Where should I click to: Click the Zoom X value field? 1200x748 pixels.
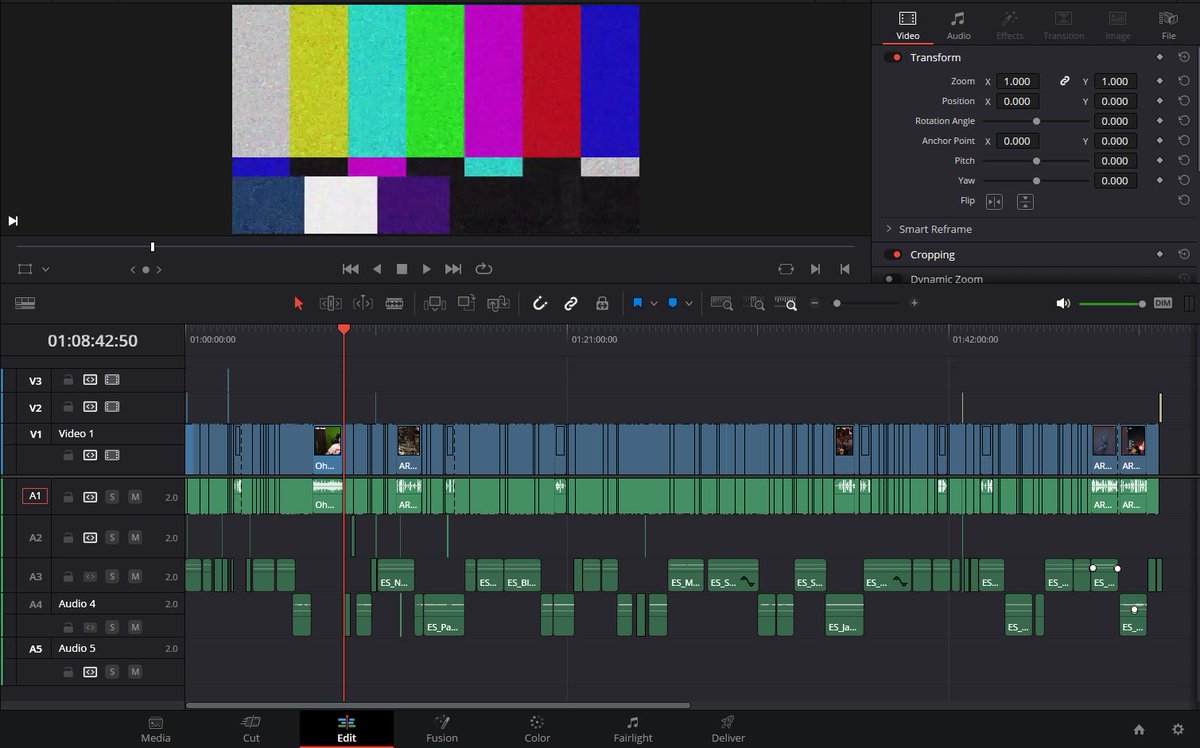(x=1017, y=81)
